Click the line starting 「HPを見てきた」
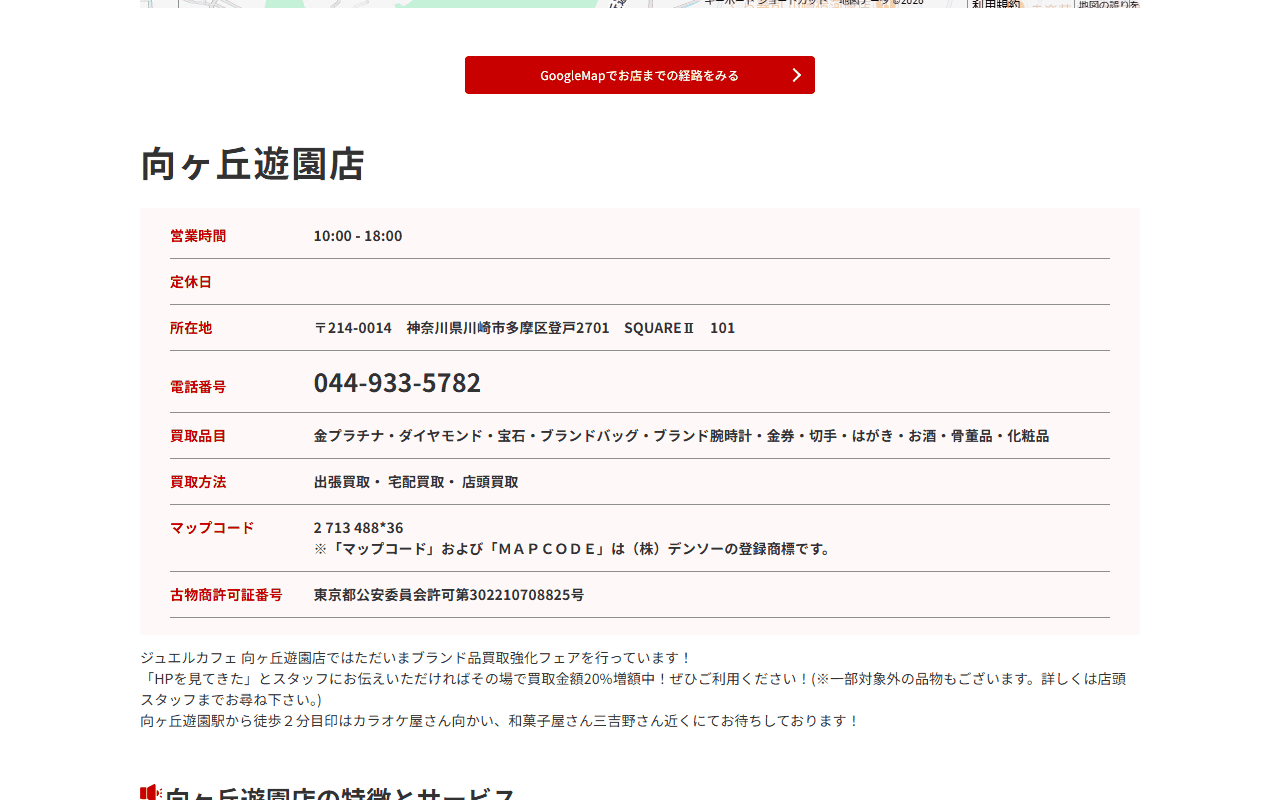 [633, 689]
